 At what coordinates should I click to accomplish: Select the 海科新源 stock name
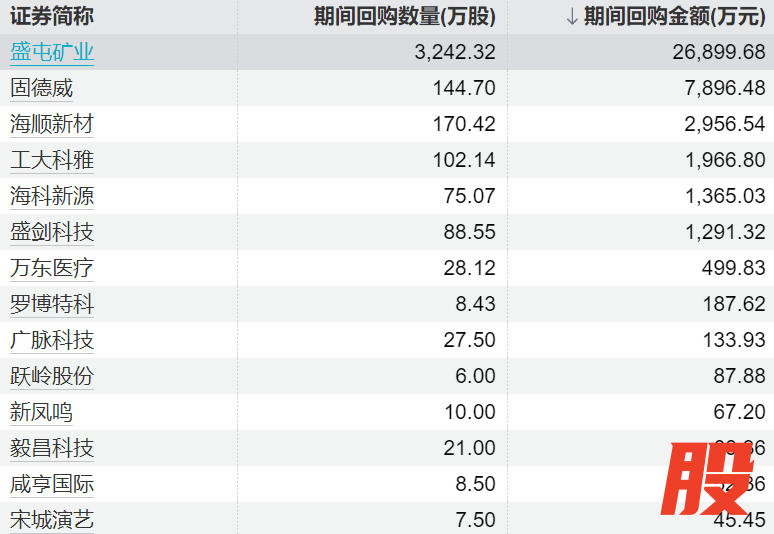click(x=52, y=196)
